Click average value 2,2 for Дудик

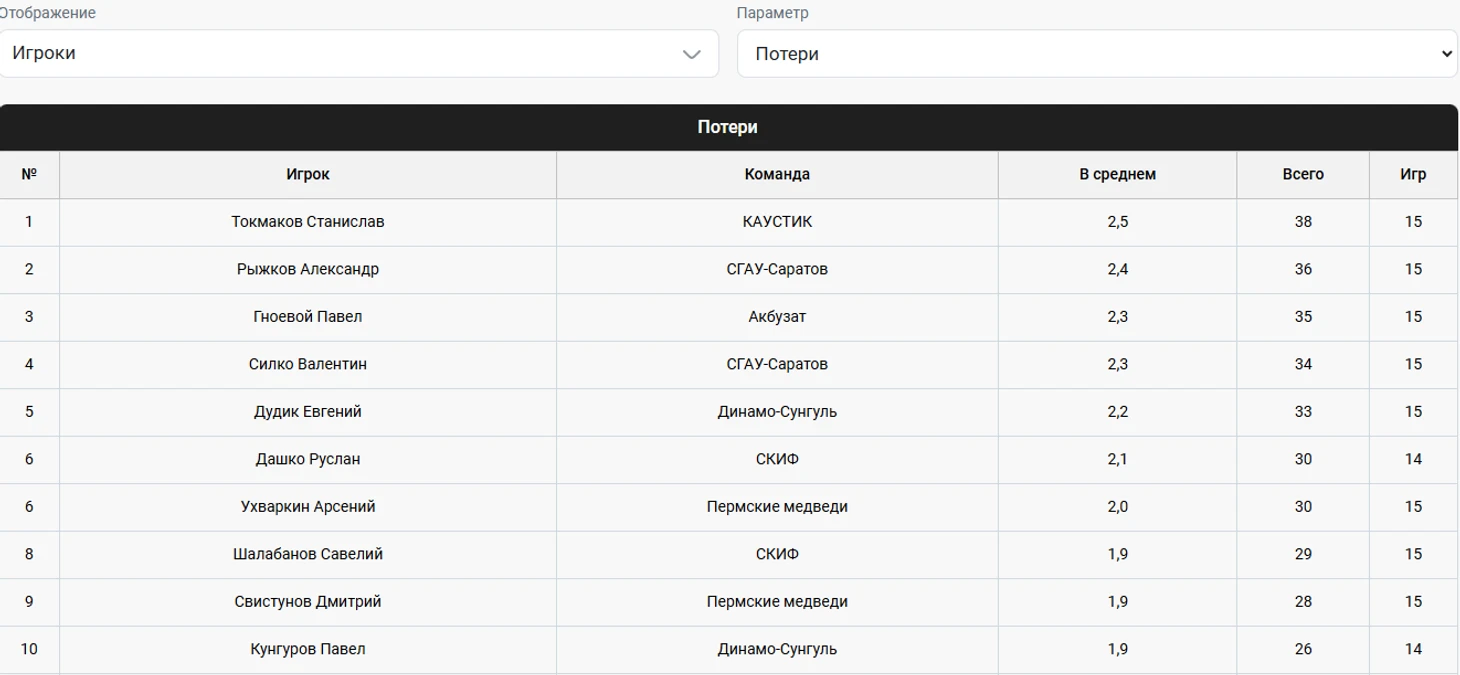click(1118, 412)
